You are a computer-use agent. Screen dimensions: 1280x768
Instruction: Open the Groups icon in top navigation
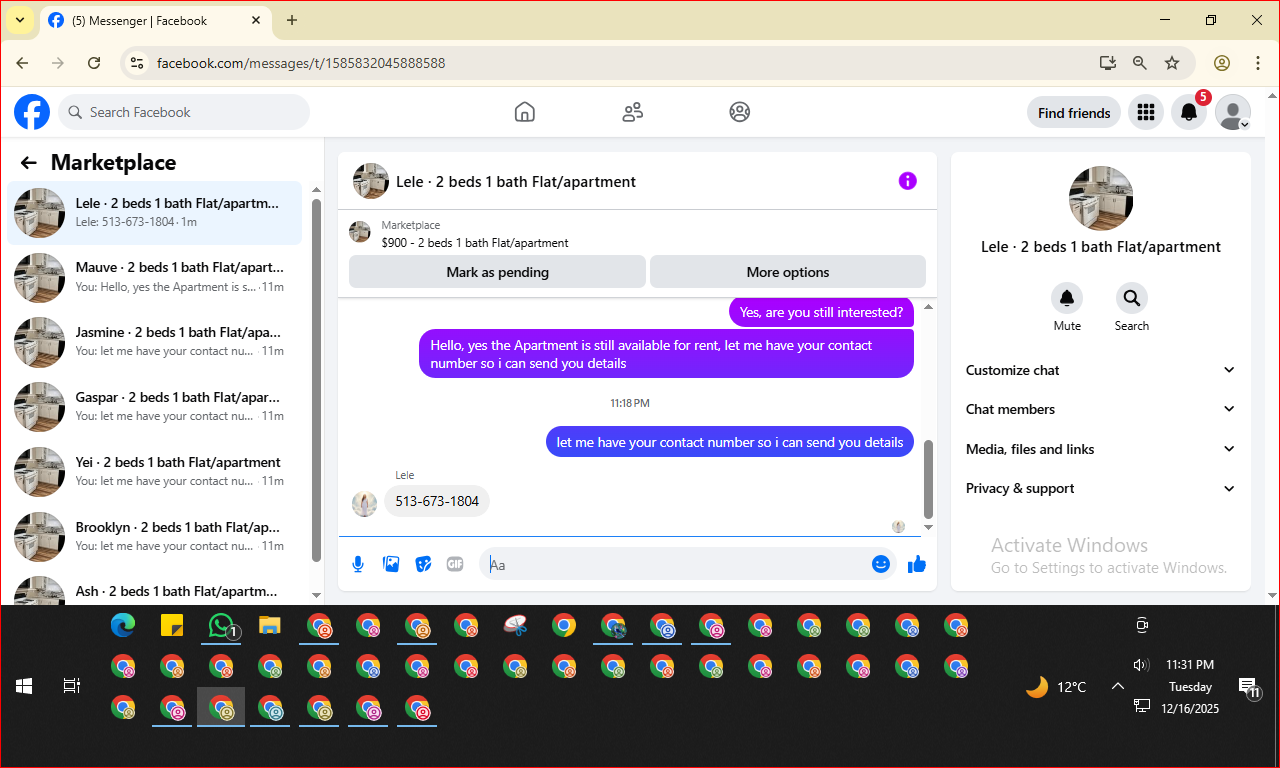click(740, 112)
